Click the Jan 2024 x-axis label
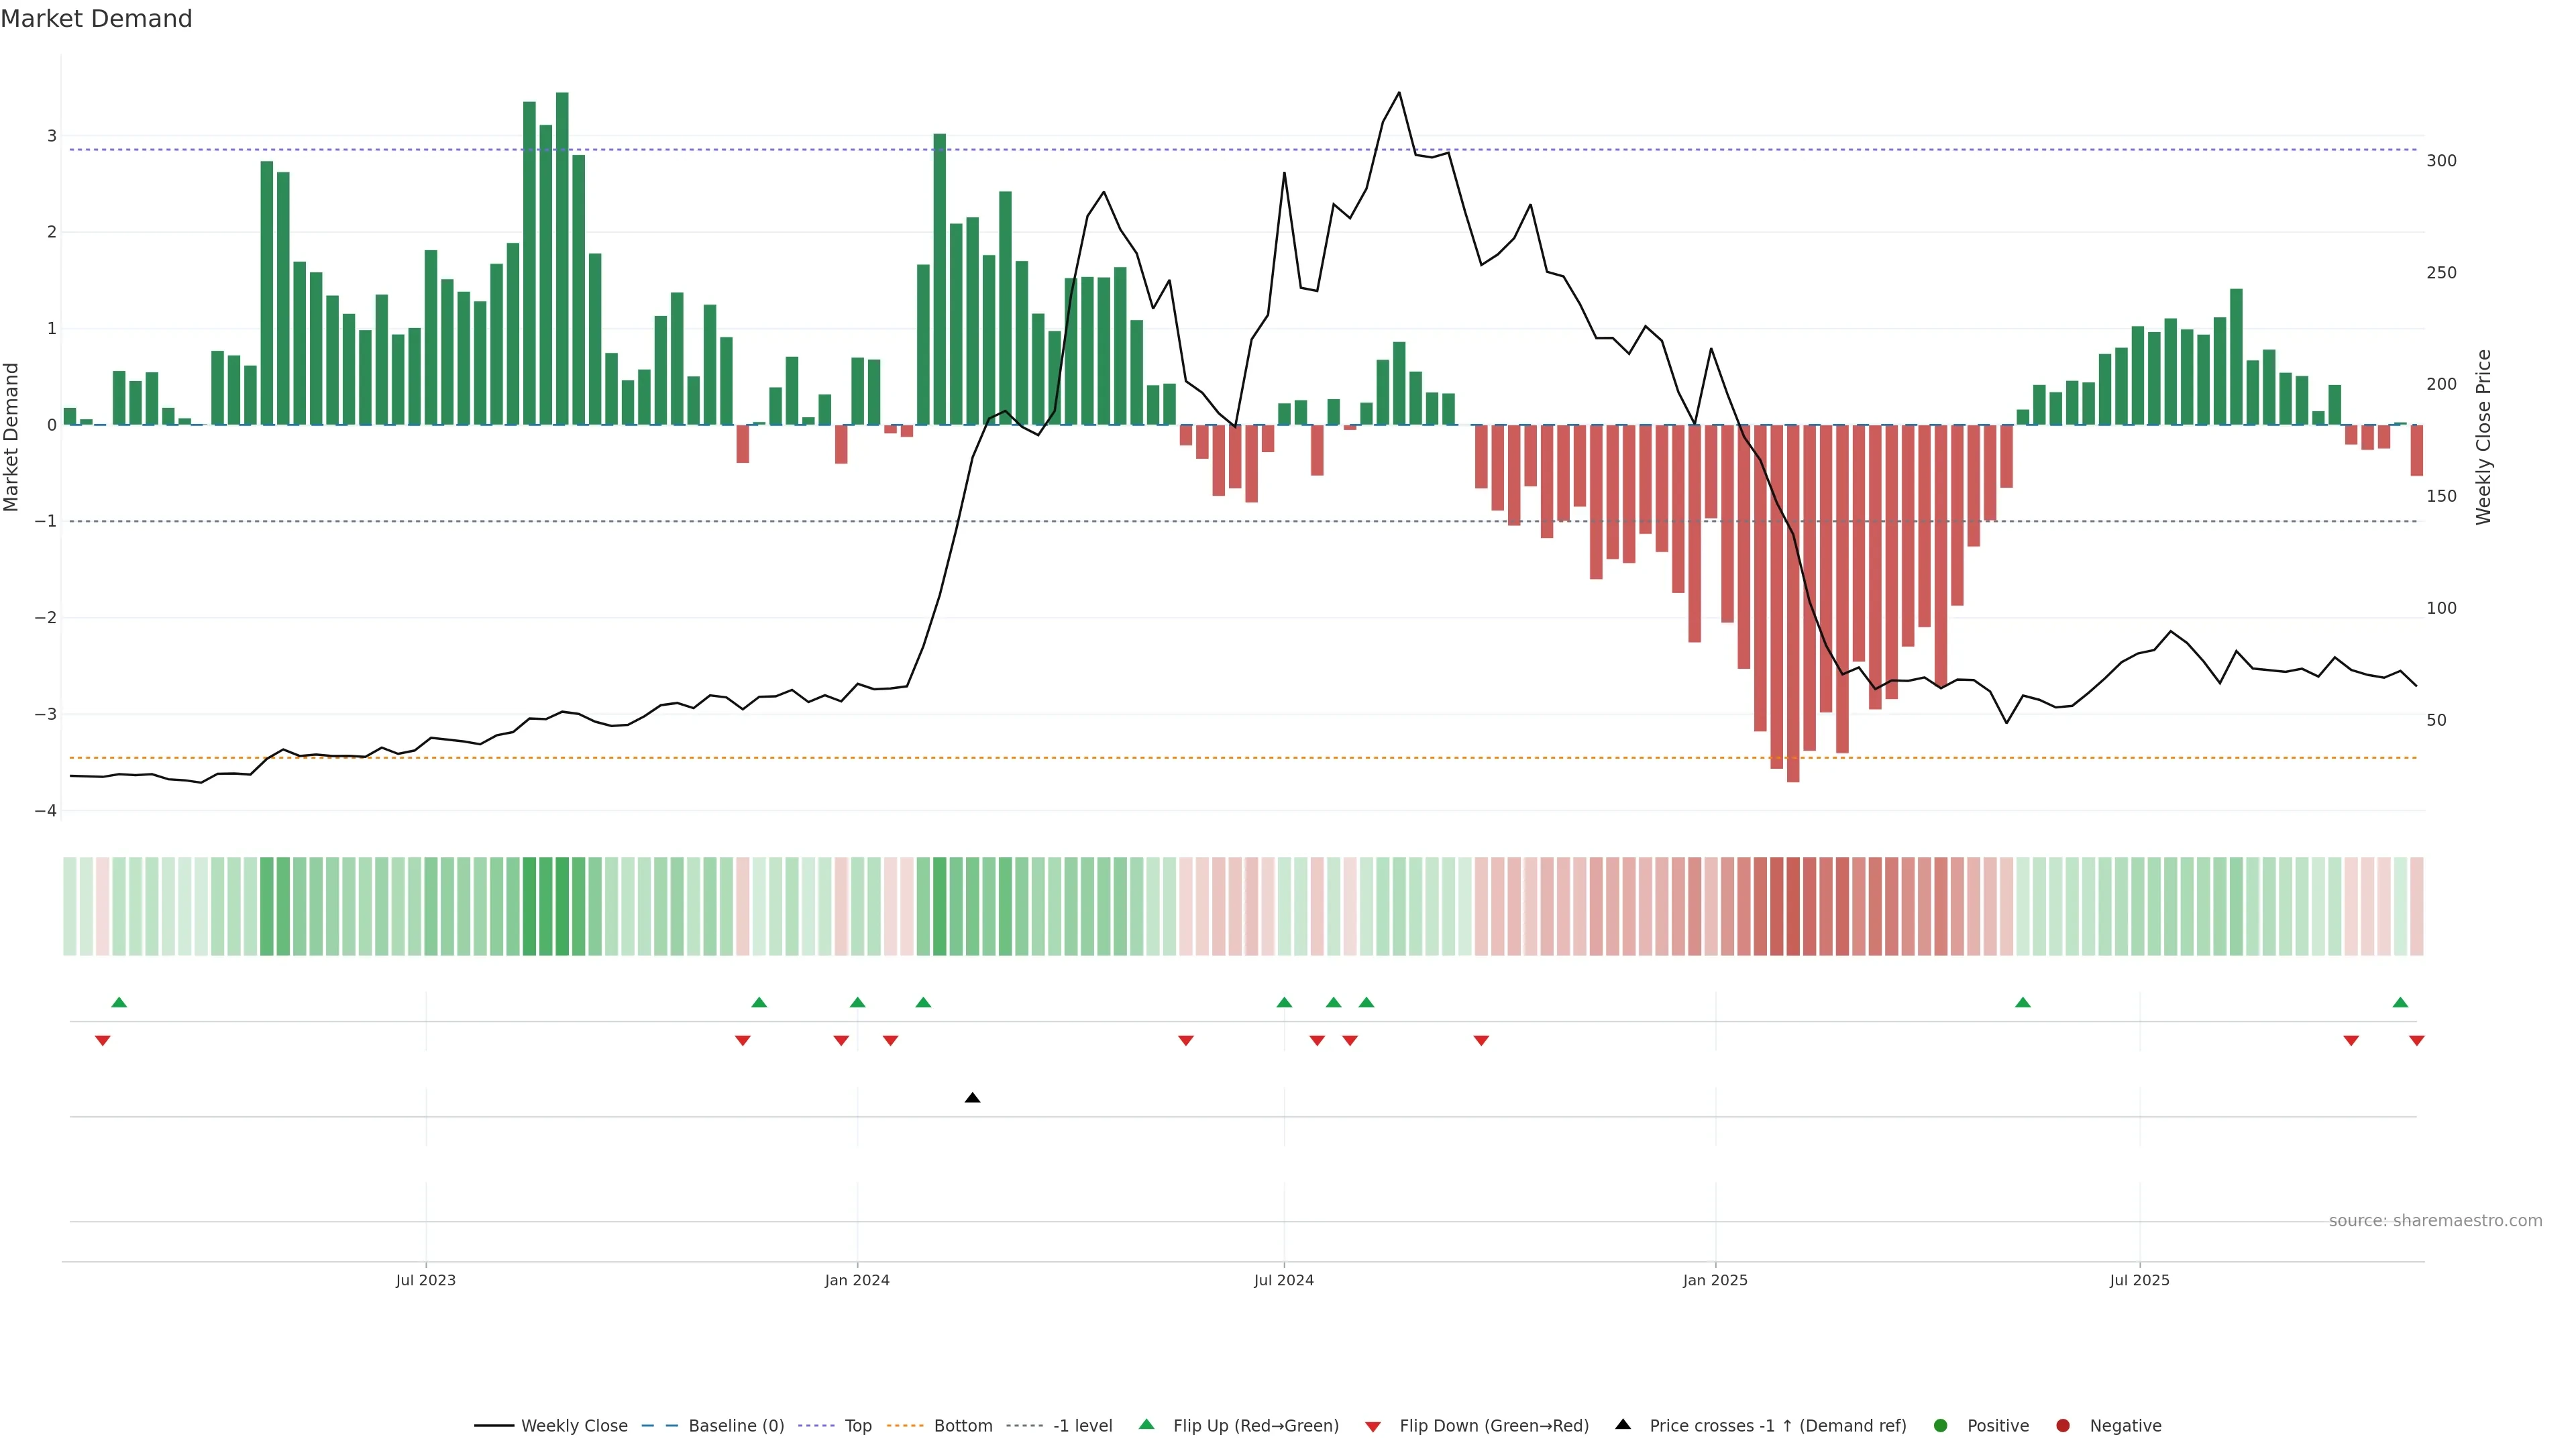 point(857,1280)
